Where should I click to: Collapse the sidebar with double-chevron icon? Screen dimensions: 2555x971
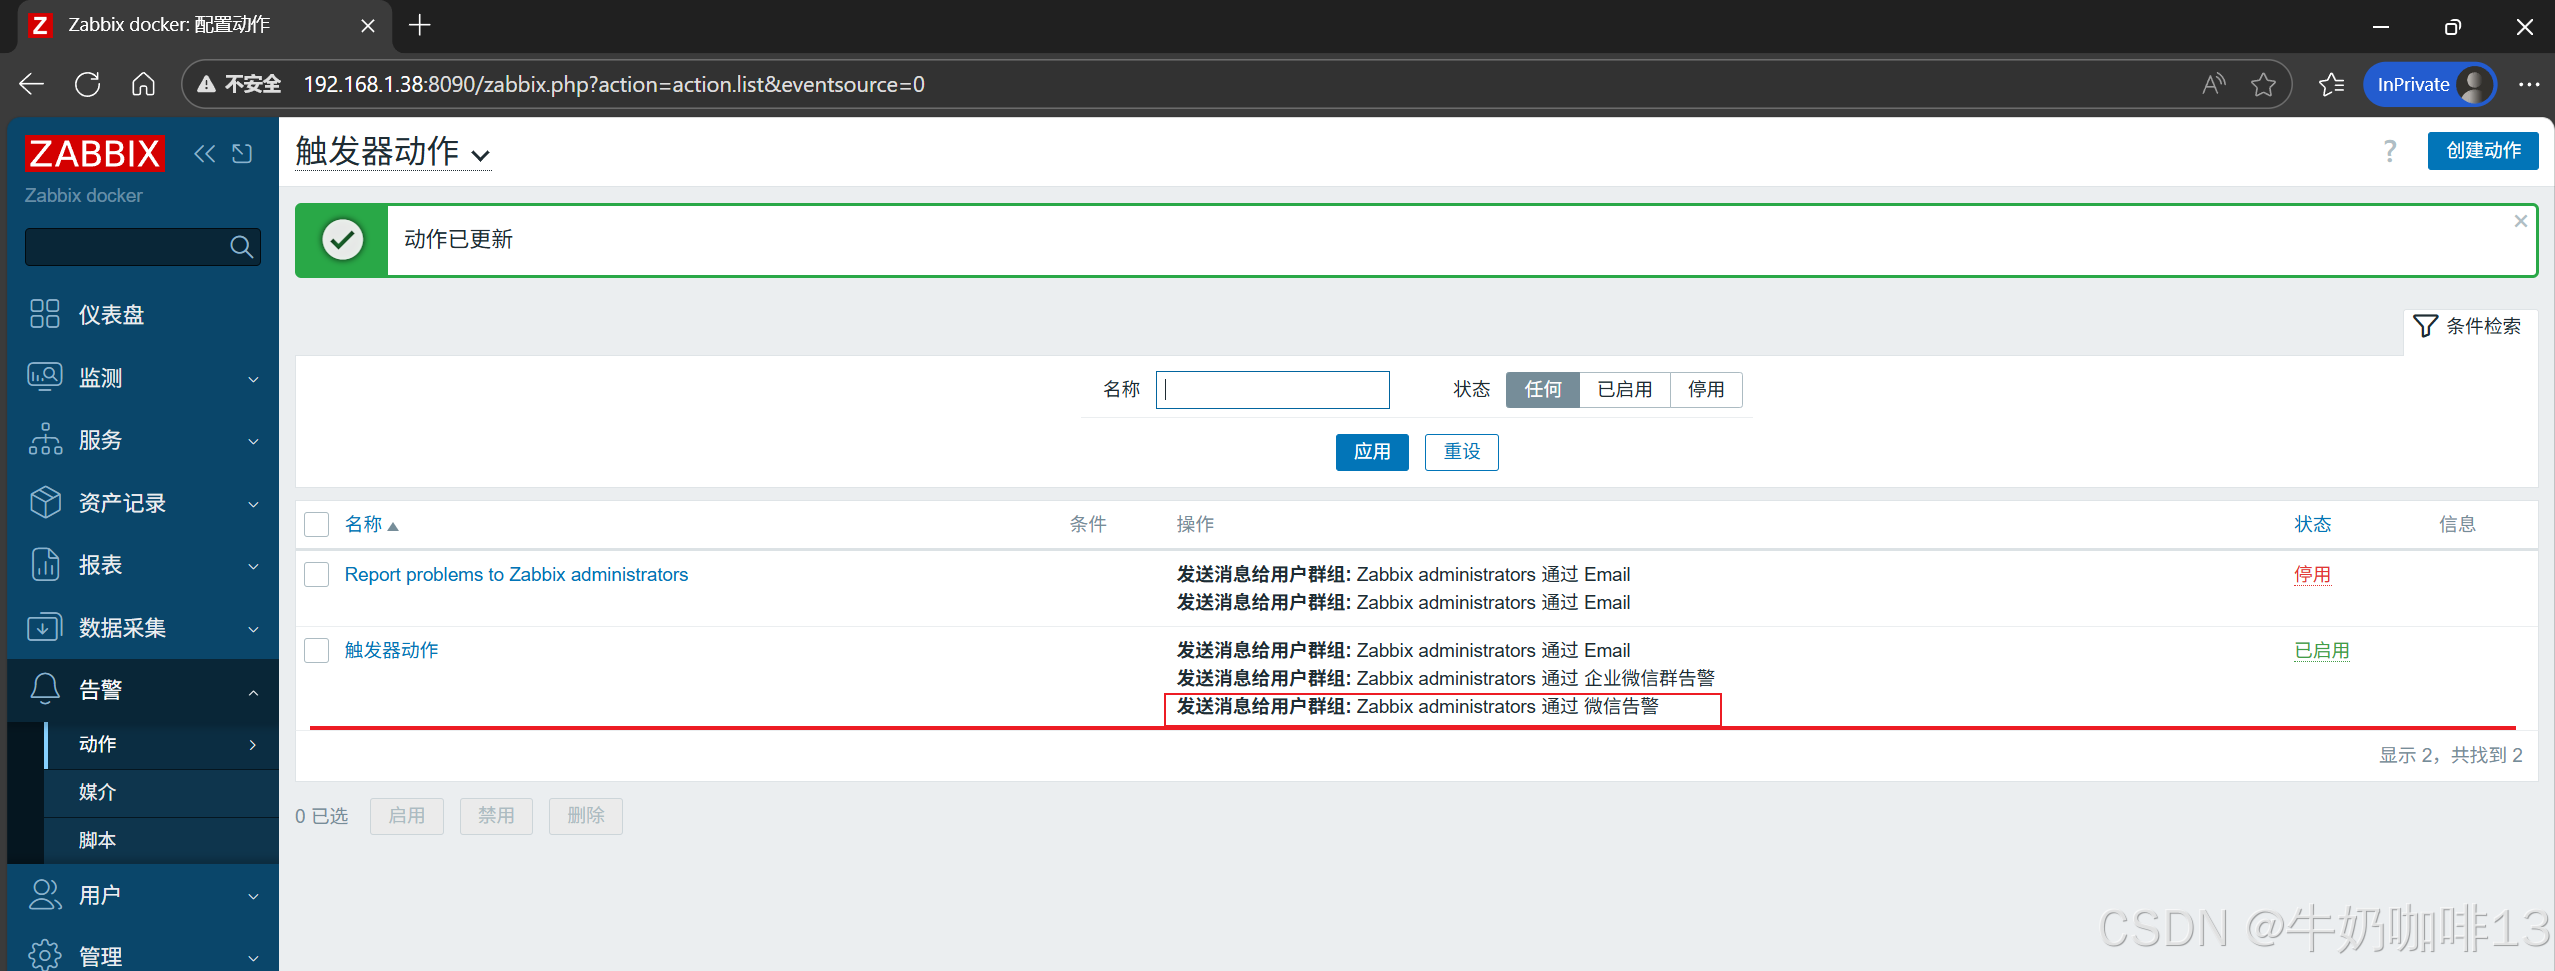pyautogui.click(x=204, y=153)
